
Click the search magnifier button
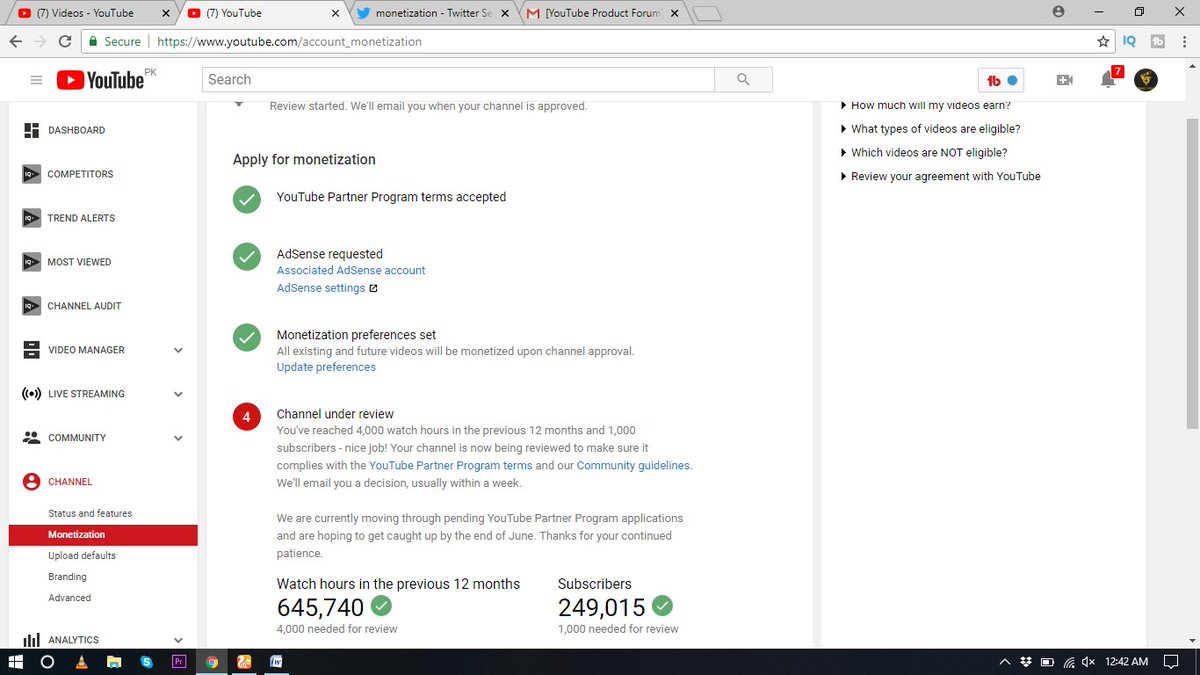tap(743, 80)
